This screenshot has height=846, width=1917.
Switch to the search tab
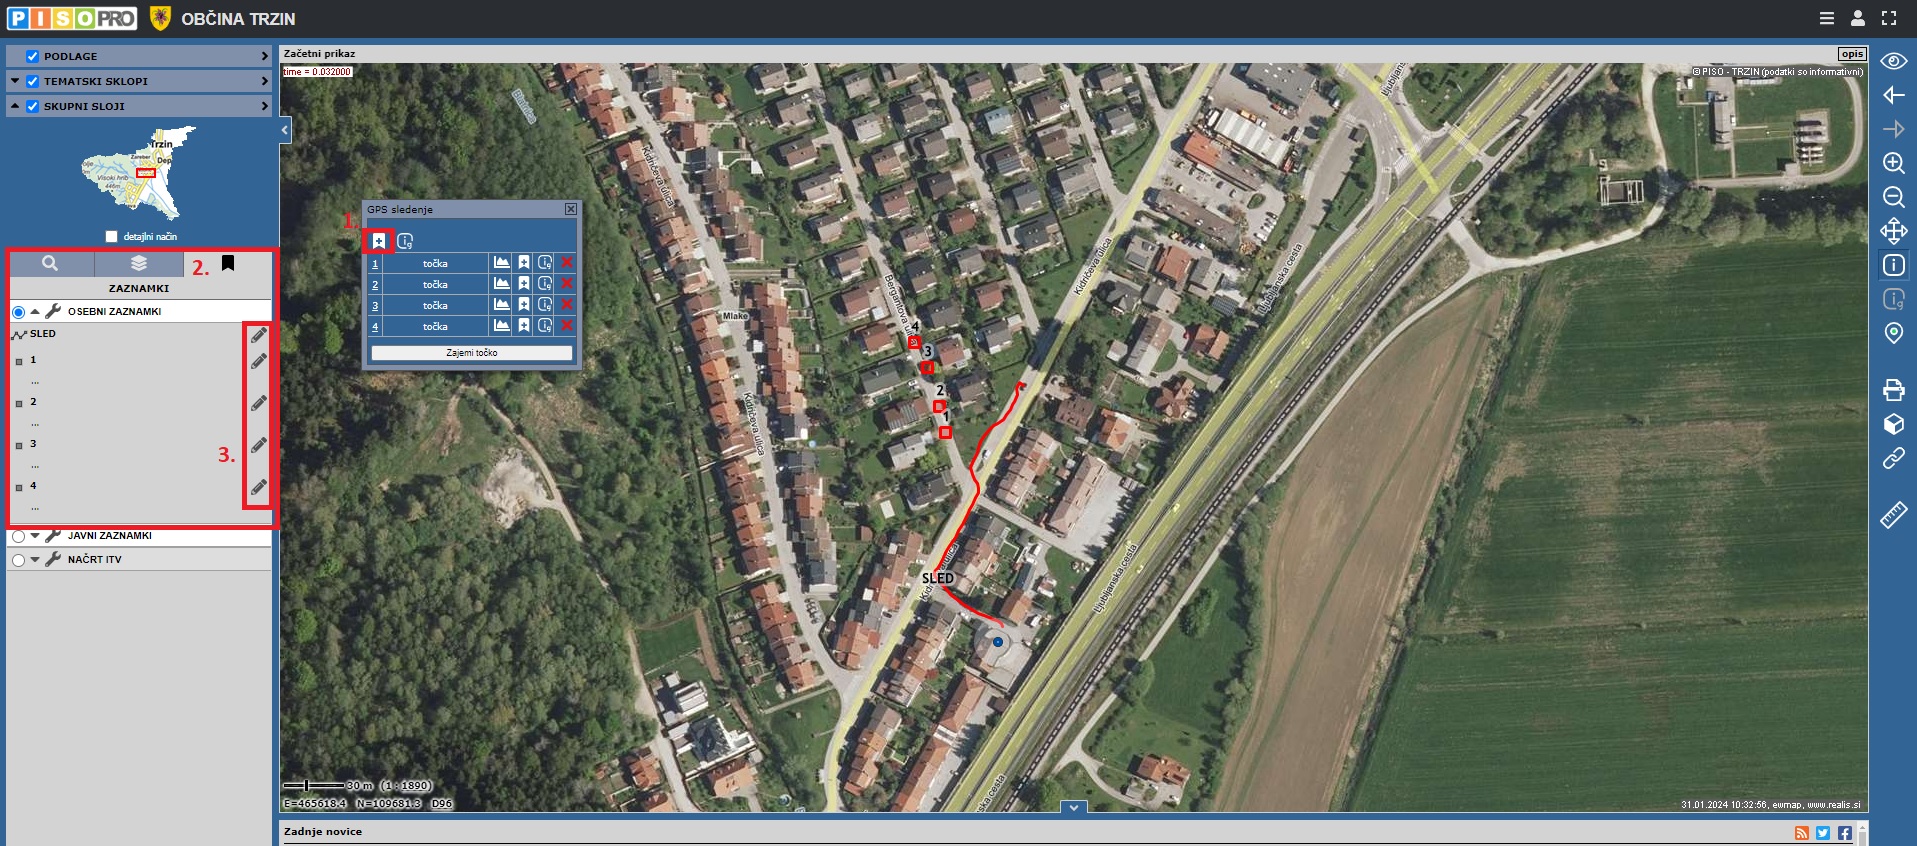point(50,264)
